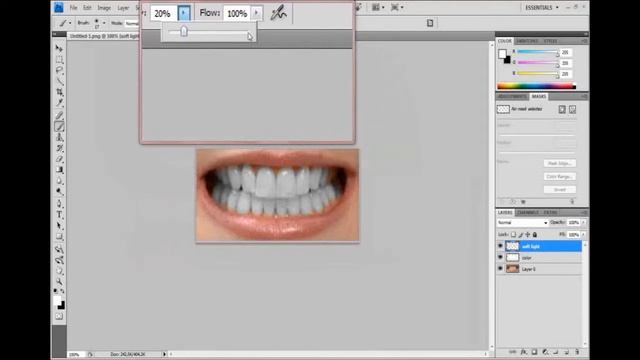Select the Gradient tool
640x360 pixels.
coord(60,170)
